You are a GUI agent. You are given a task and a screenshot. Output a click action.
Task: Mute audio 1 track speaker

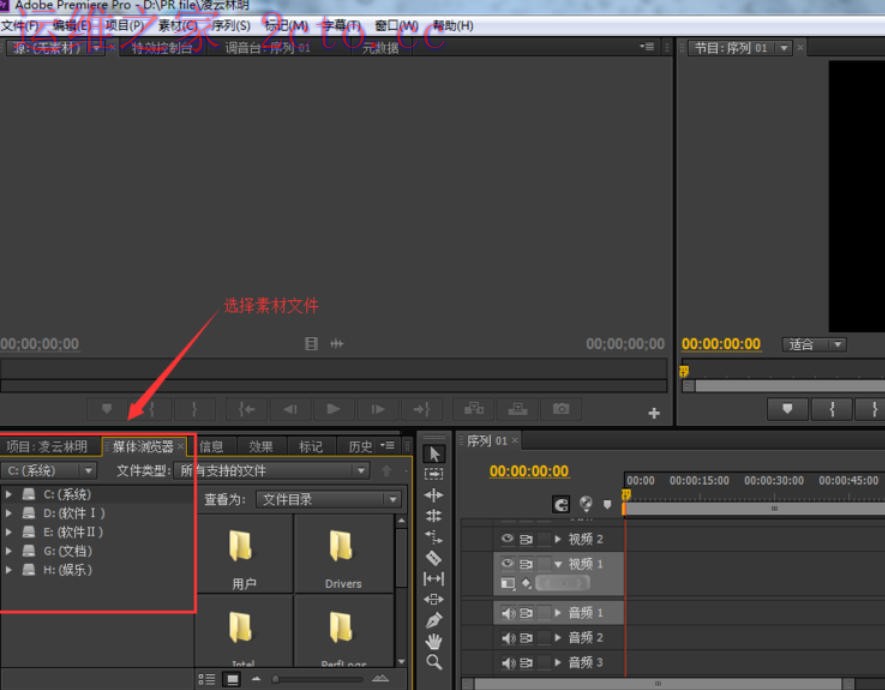coord(507,613)
